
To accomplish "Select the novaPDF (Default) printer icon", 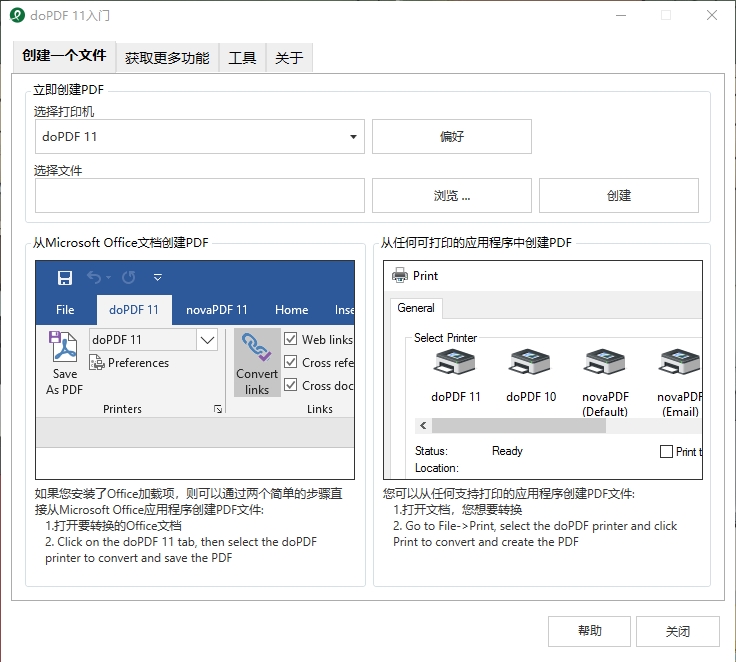I will 604,365.
